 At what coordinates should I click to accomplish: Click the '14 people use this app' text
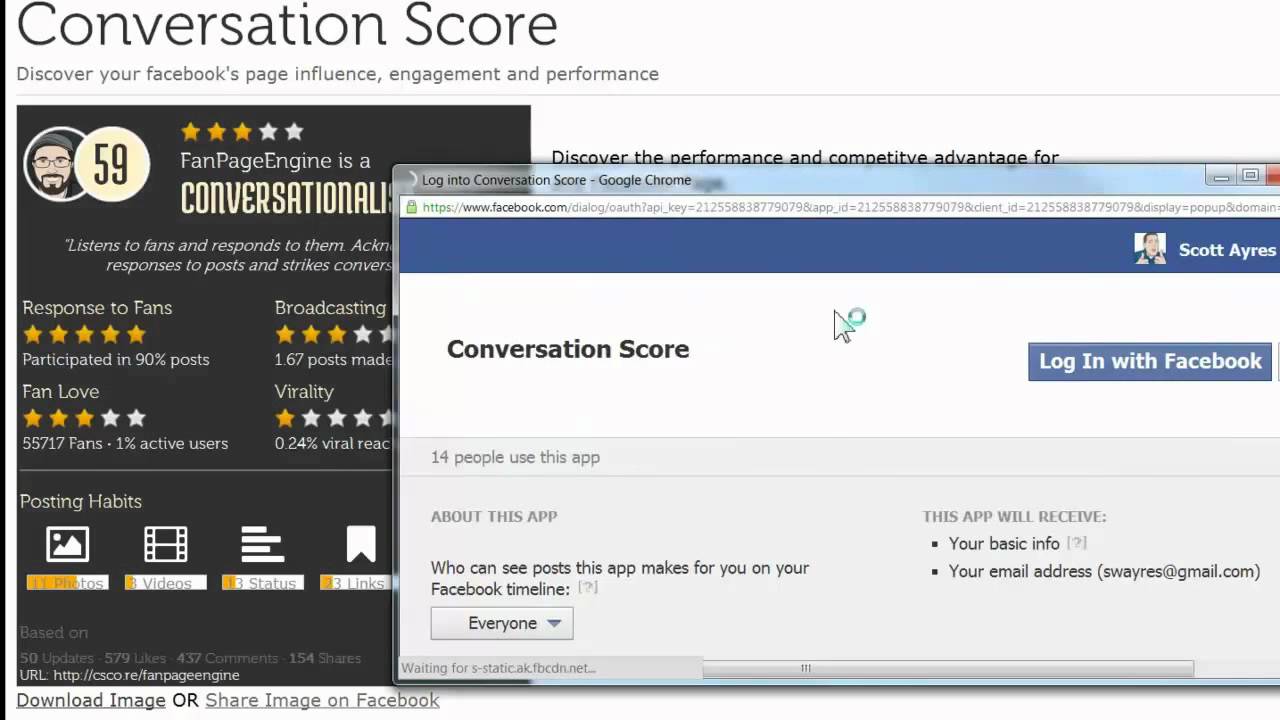click(x=515, y=457)
